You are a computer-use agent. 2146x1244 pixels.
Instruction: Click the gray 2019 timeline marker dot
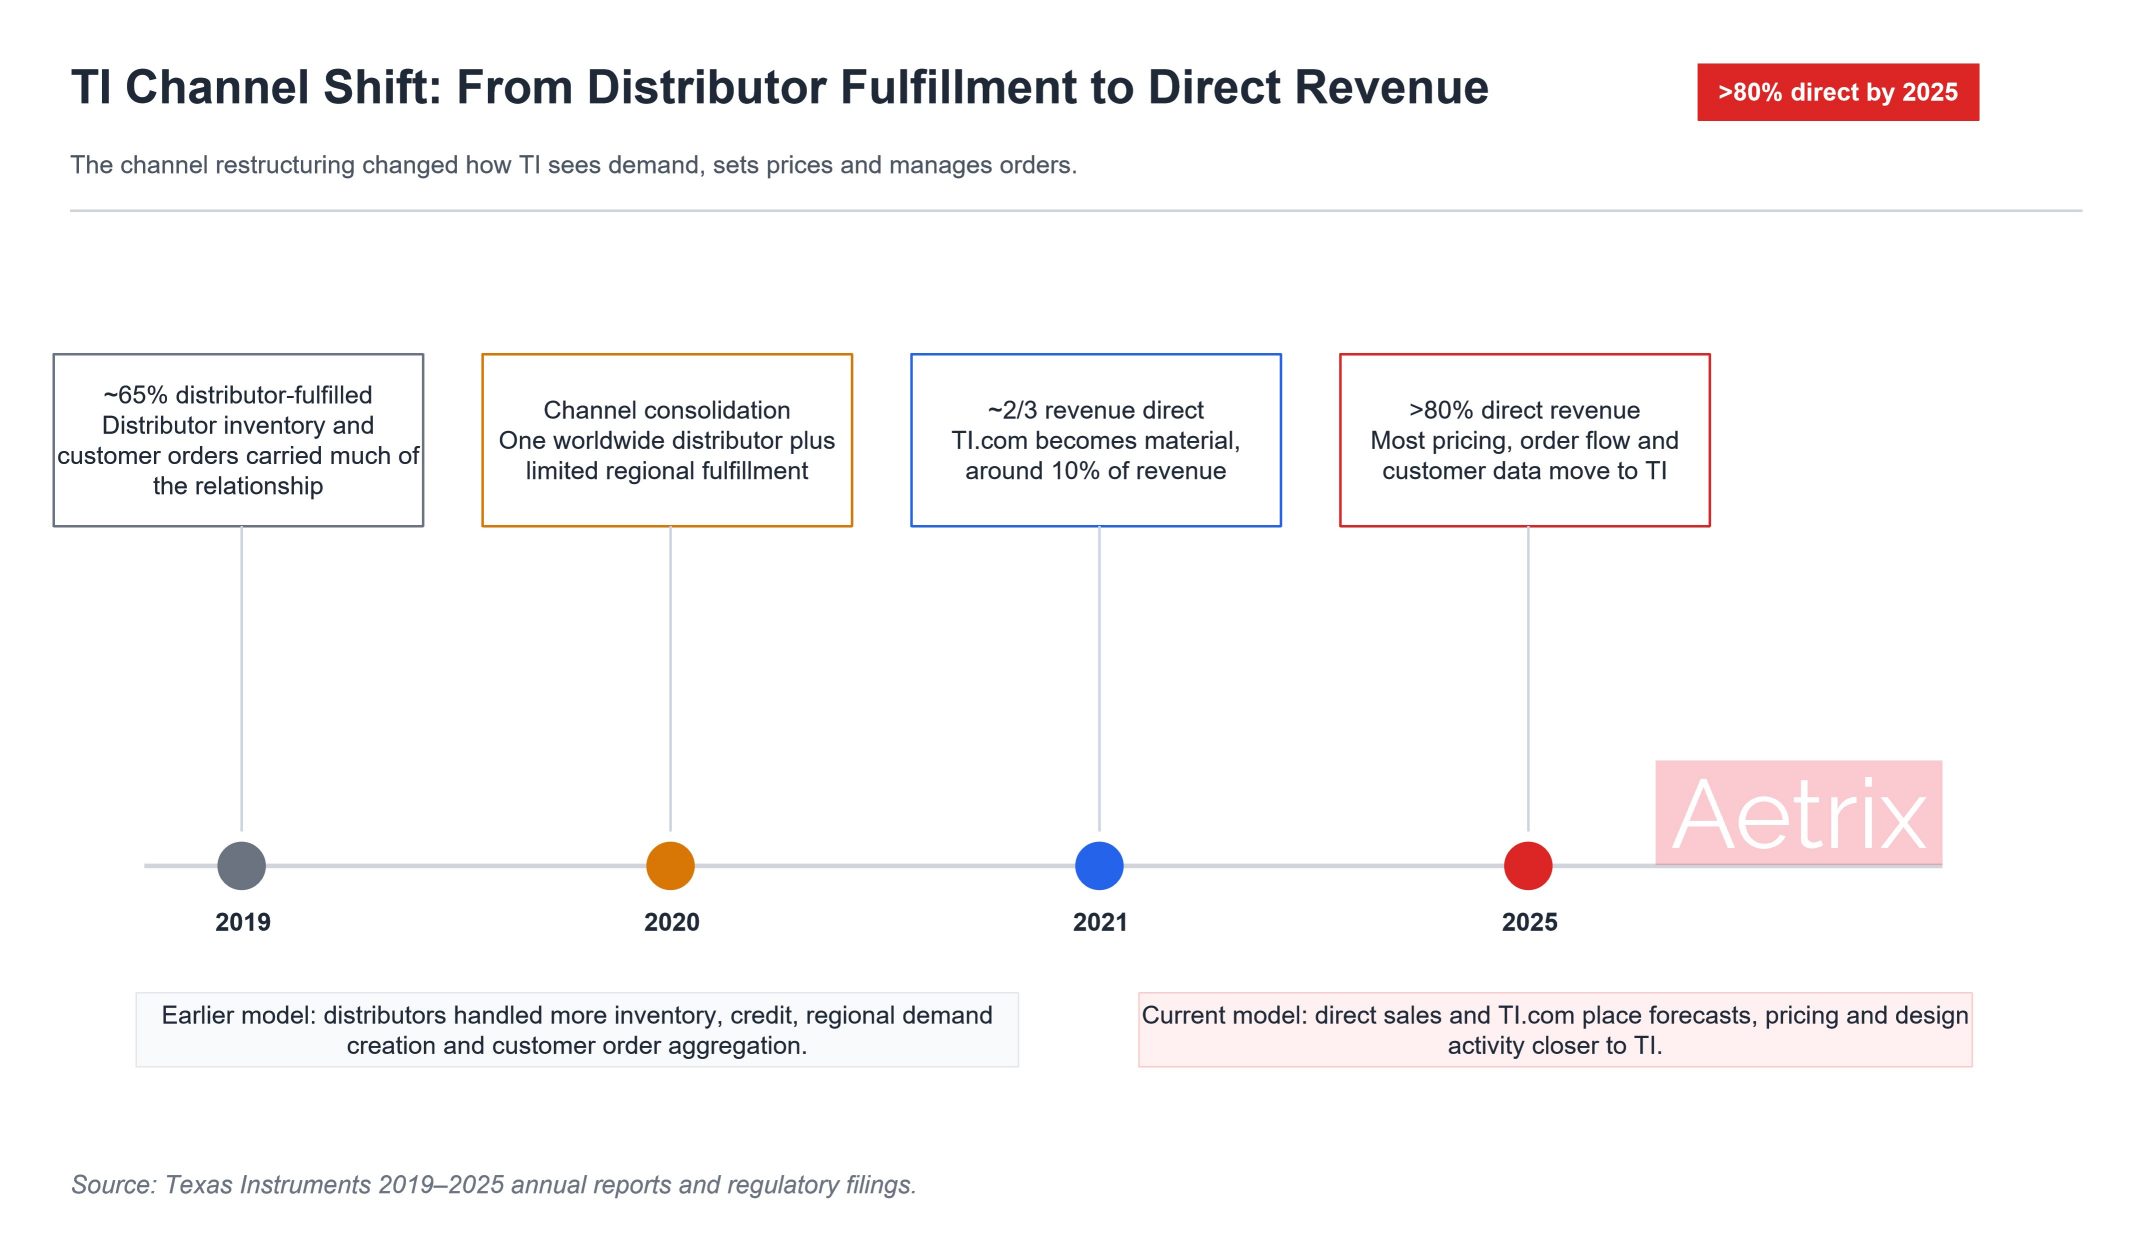pos(241,865)
